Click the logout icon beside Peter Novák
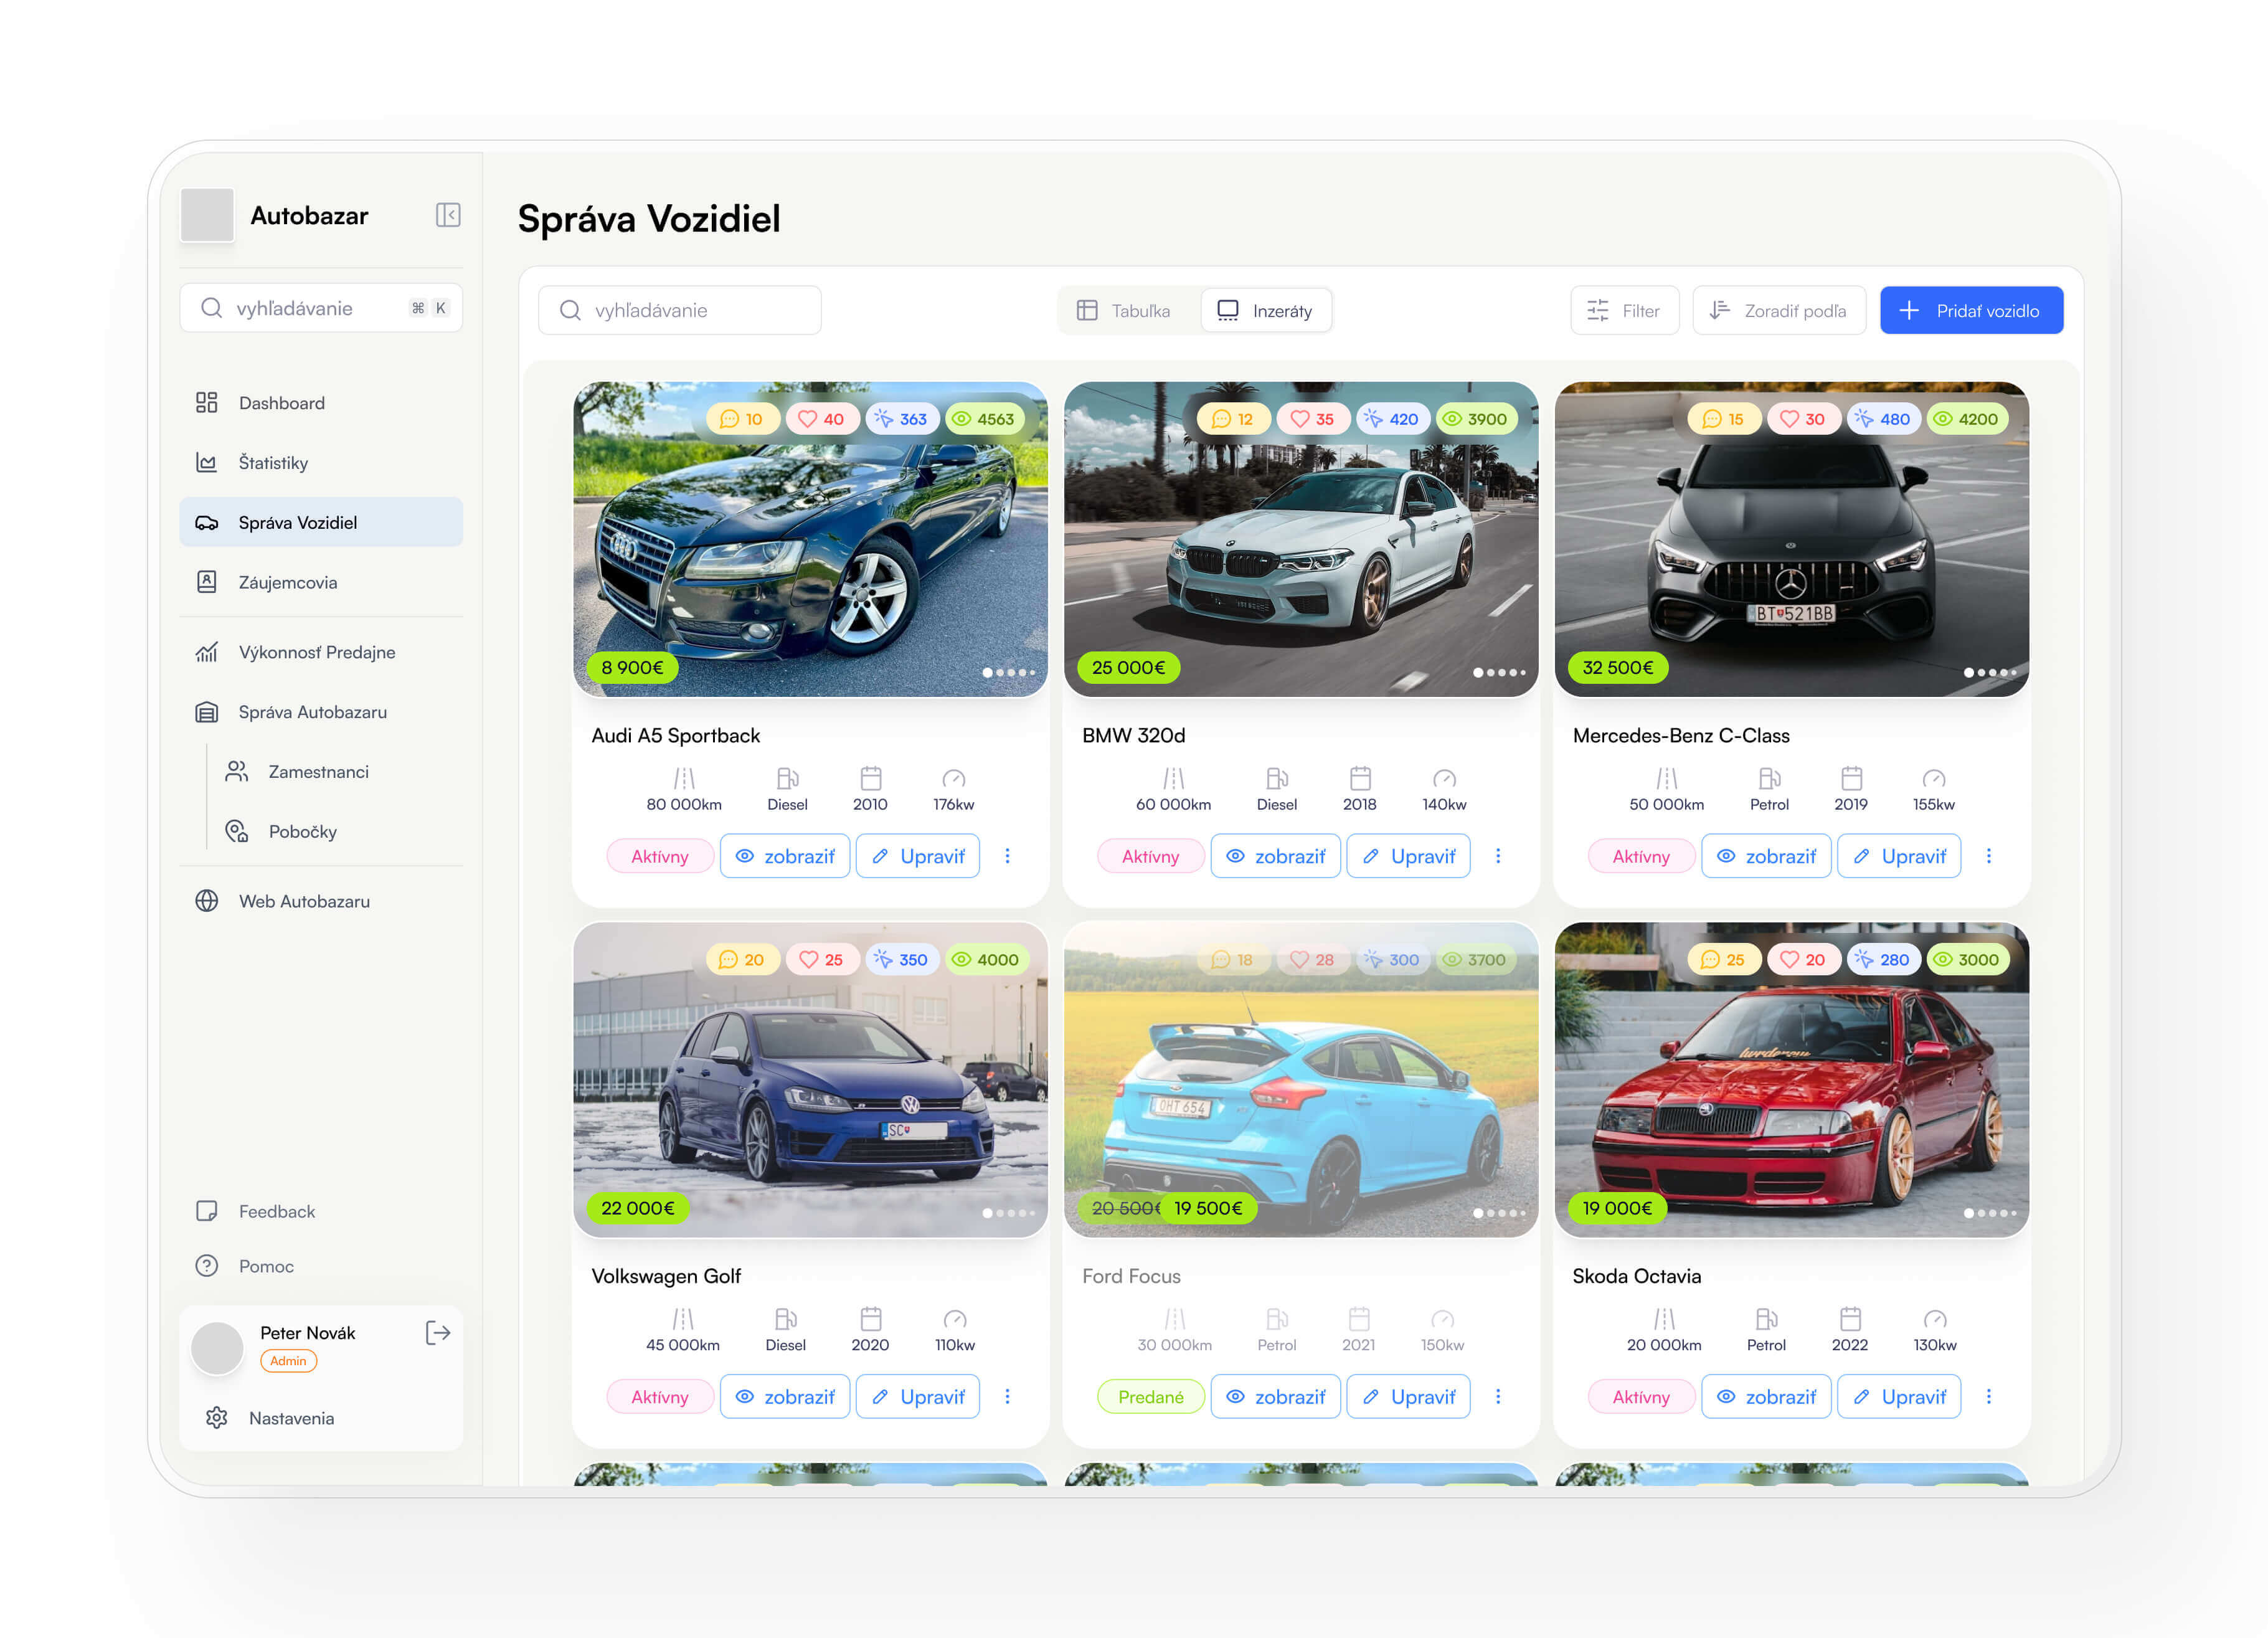 click(438, 1332)
